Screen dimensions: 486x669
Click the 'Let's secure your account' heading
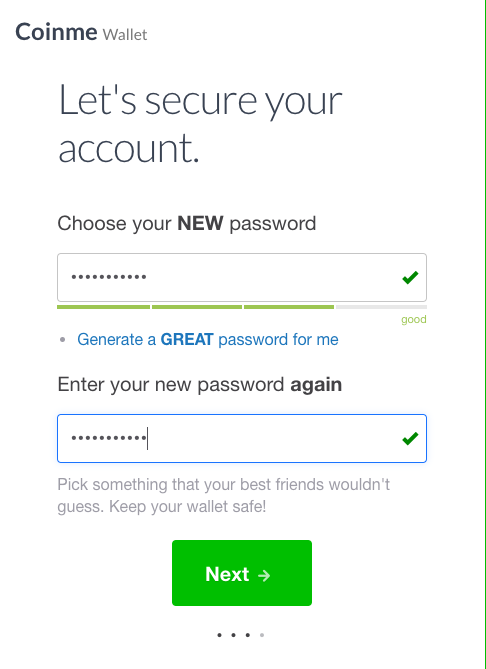pos(200,123)
